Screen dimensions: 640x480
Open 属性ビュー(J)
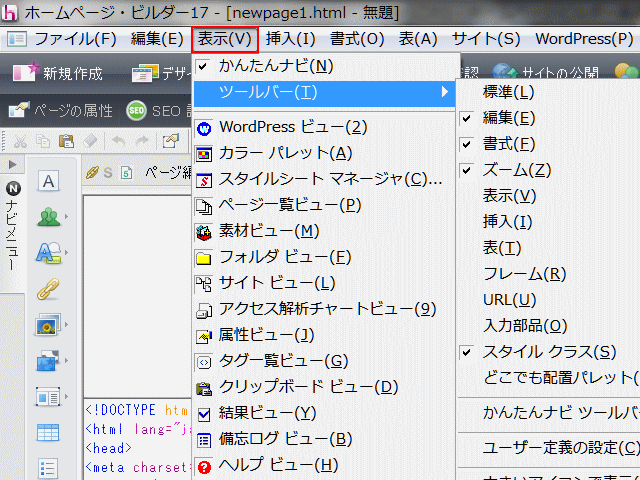(324, 336)
